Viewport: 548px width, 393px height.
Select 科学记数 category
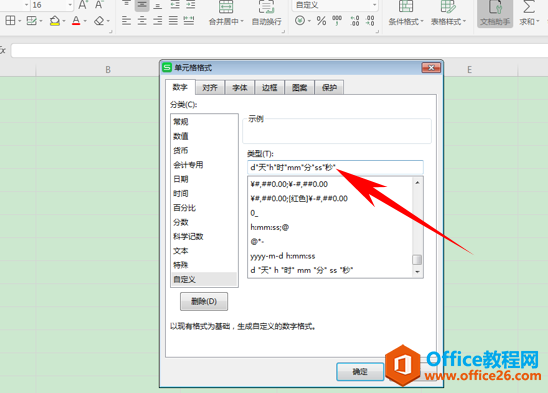pyautogui.click(x=204, y=236)
